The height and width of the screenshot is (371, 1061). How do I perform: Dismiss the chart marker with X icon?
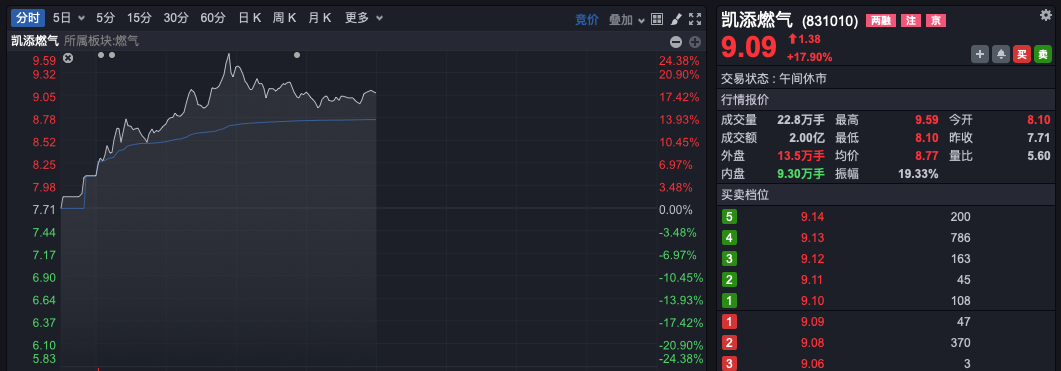[68, 59]
